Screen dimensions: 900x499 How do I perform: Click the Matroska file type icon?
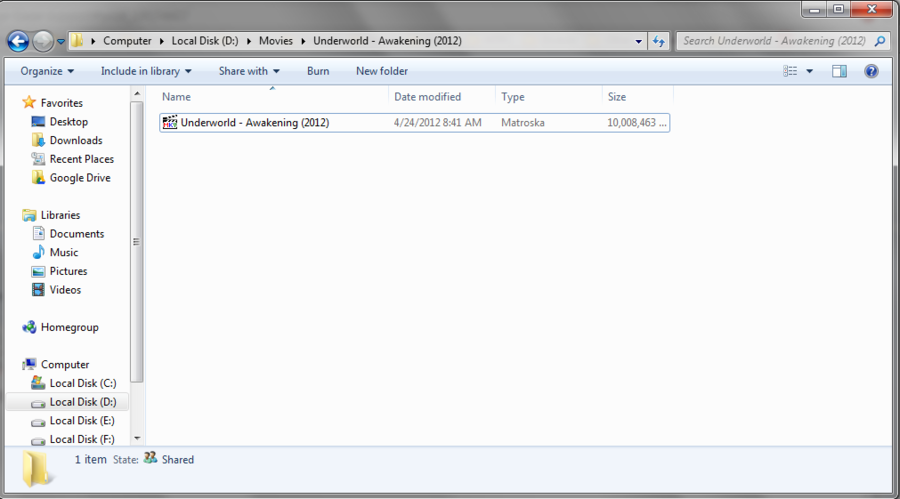point(169,122)
